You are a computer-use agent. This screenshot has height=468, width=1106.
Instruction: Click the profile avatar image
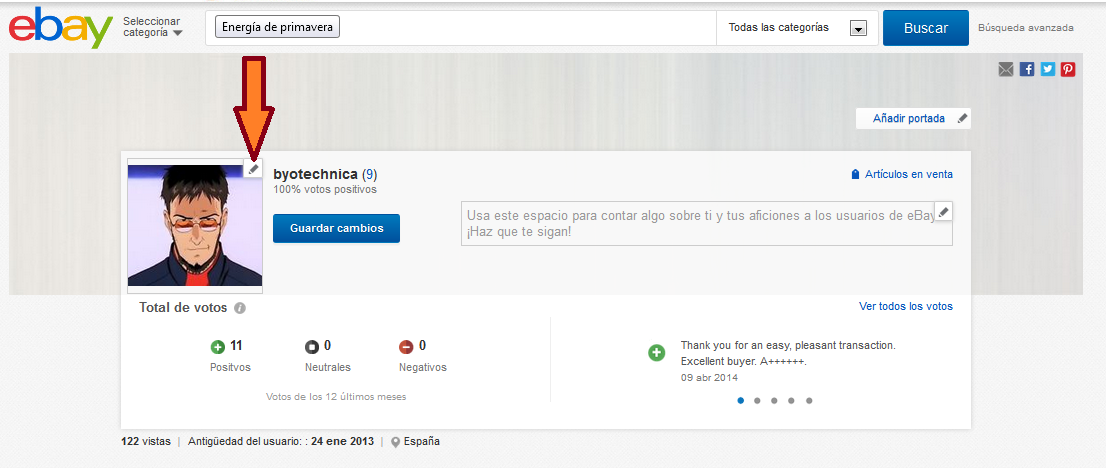click(x=194, y=225)
